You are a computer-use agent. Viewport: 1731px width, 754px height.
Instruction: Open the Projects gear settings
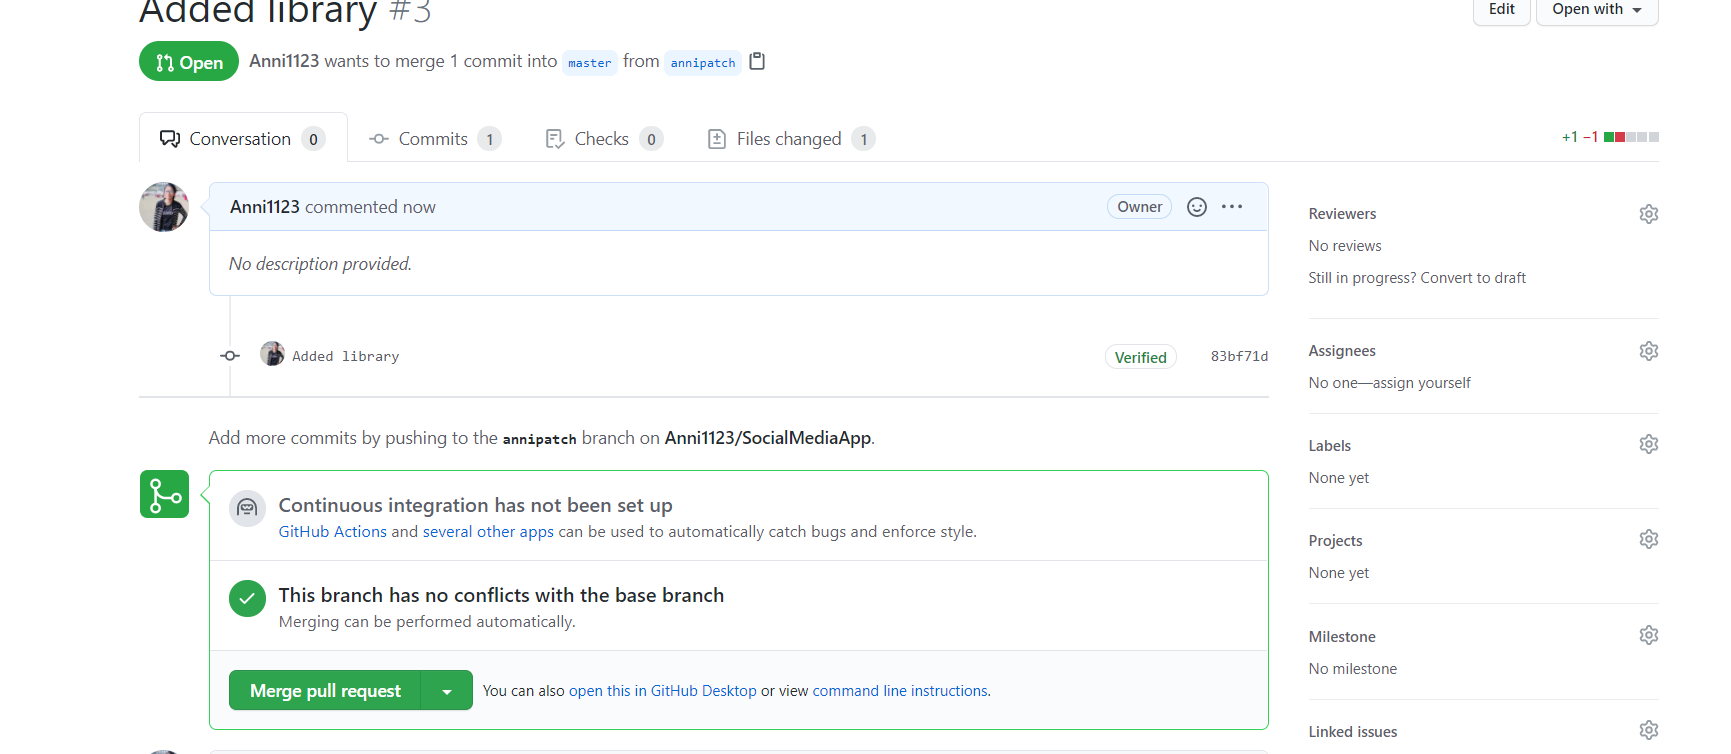[1649, 539]
